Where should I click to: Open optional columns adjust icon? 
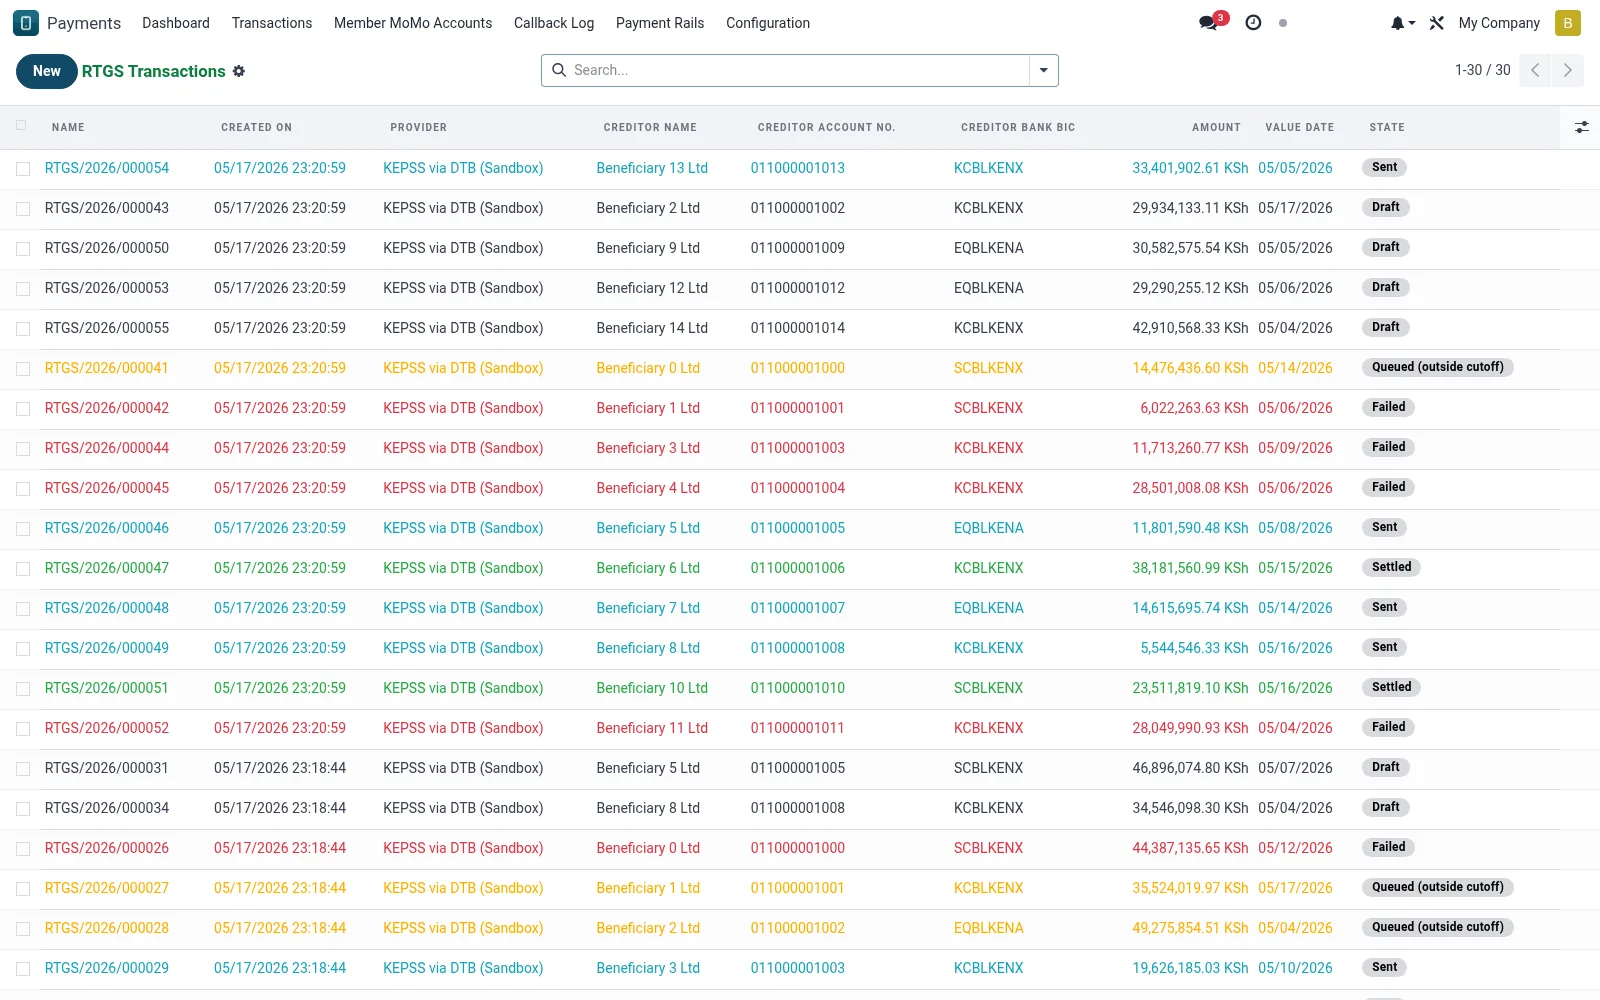coord(1581,127)
